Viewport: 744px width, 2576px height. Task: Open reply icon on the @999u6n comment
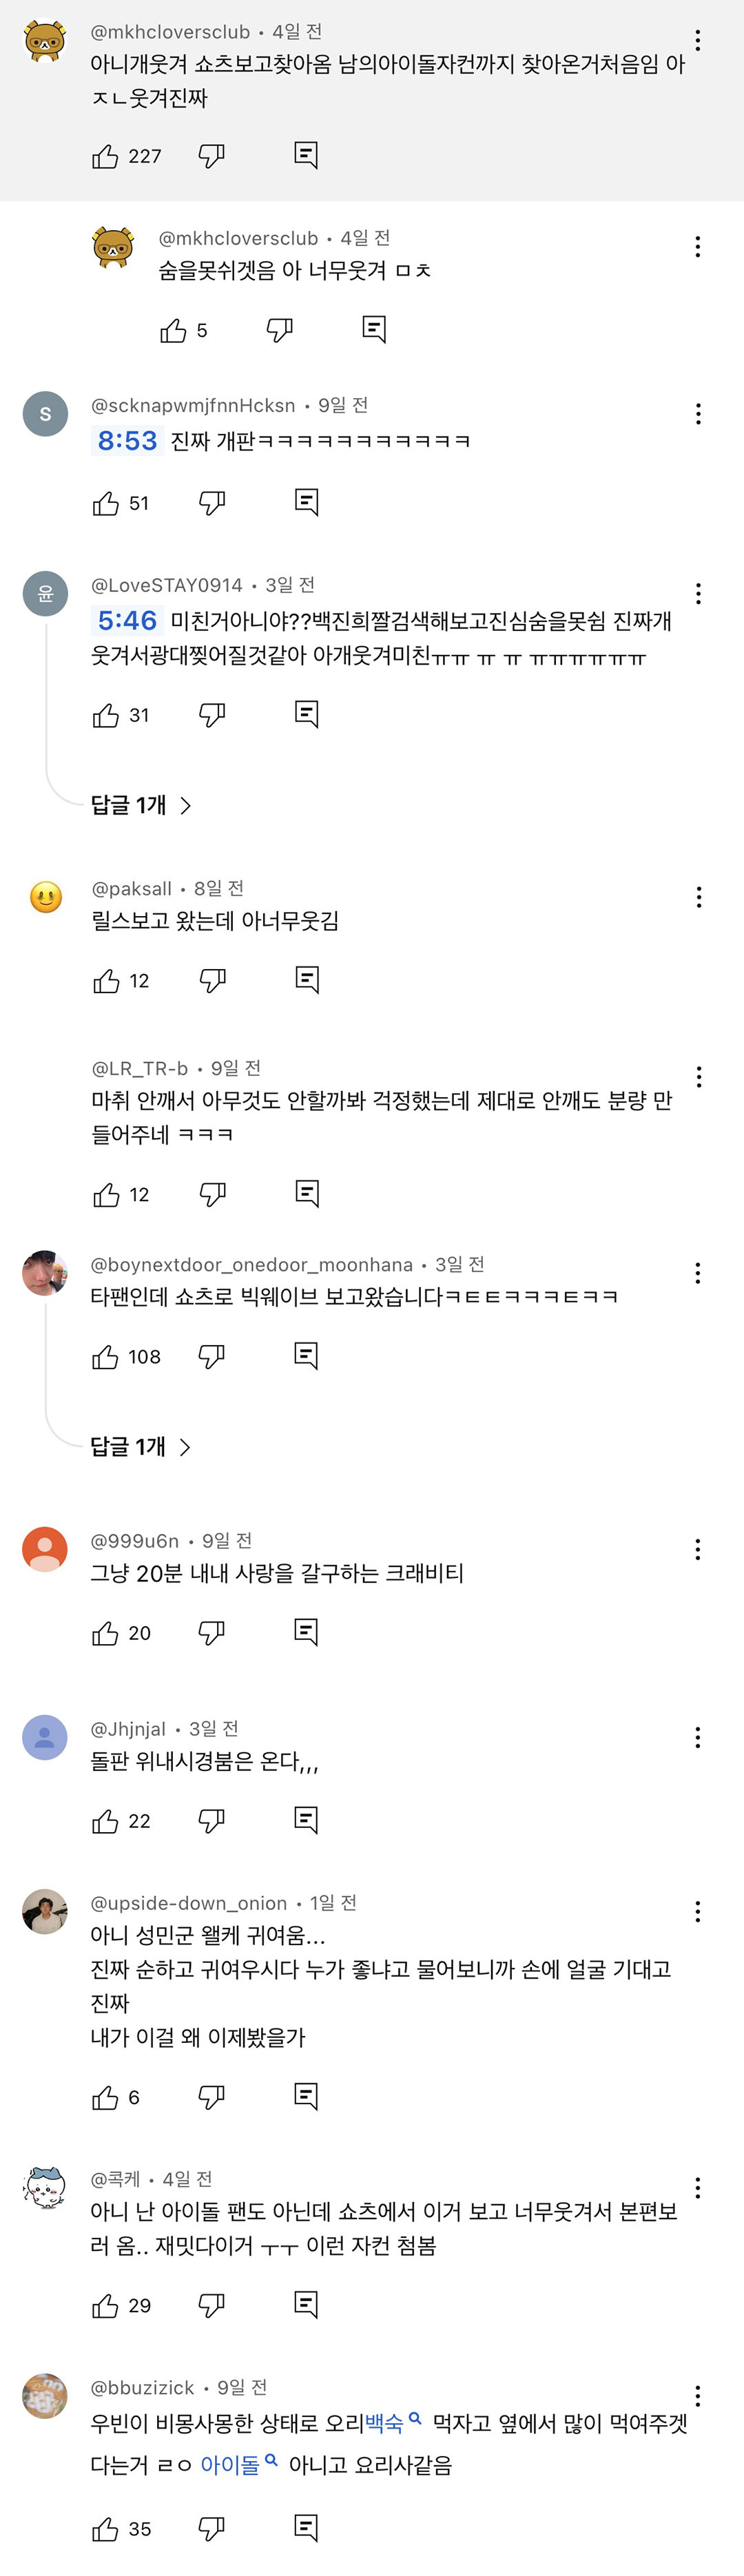pyautogui.click(x=306, y=1633)
